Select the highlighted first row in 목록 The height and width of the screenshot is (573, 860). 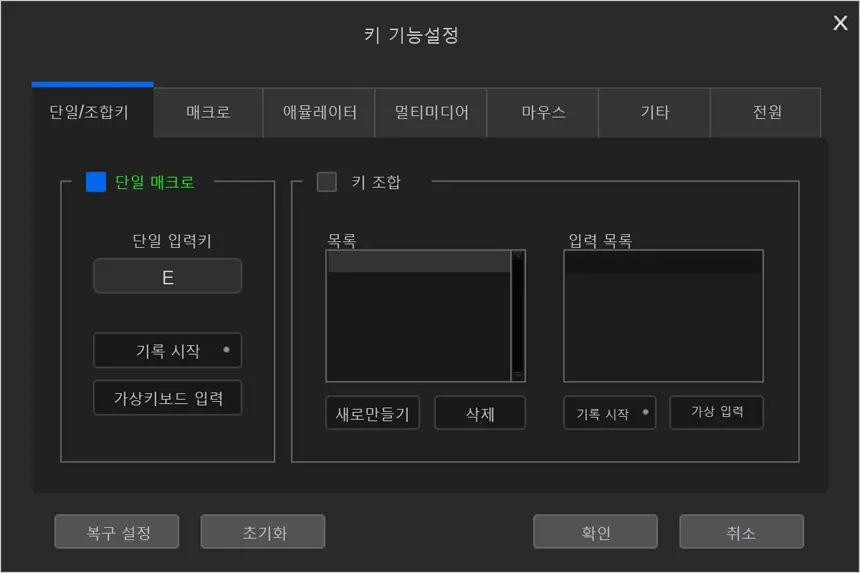418,263
